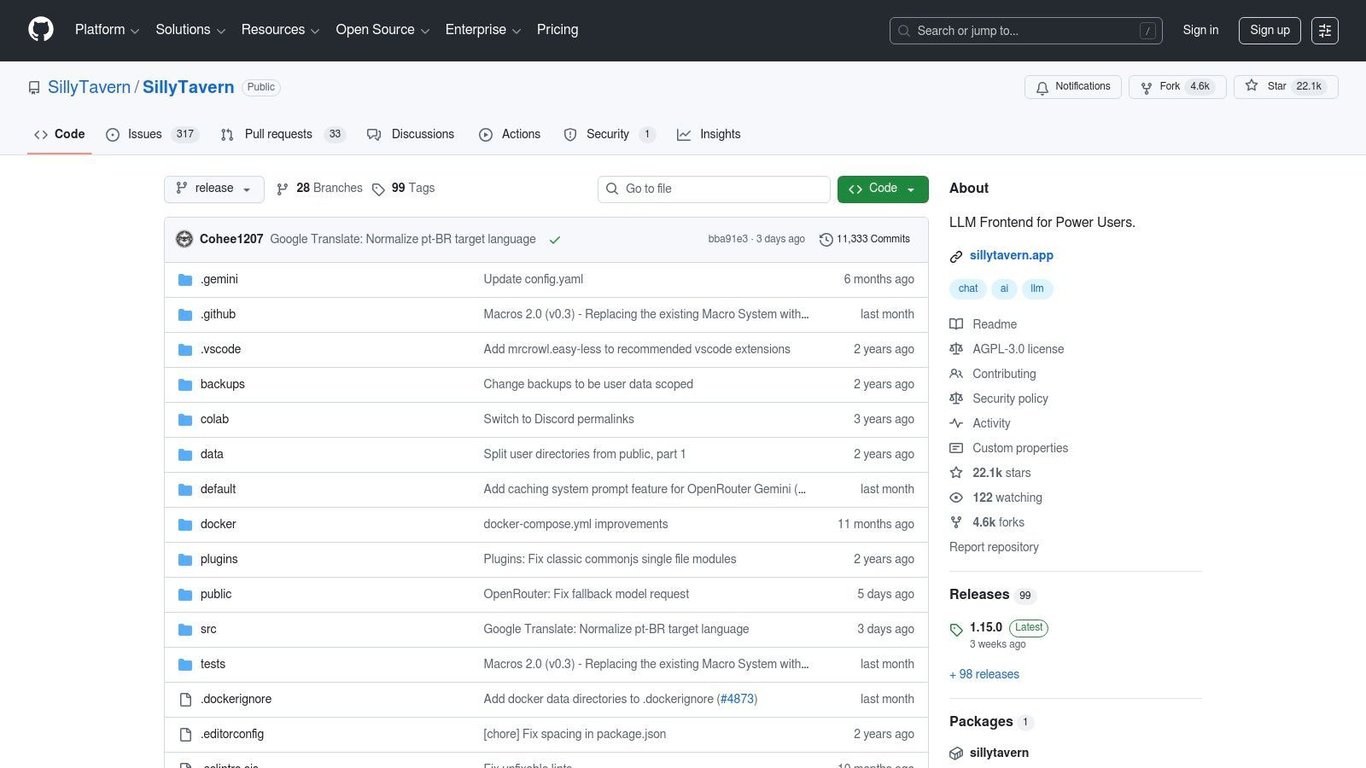Click the commit history clock icon
Image resolution: width=1366 pixels, height=768 pixels.
[826, 240]
